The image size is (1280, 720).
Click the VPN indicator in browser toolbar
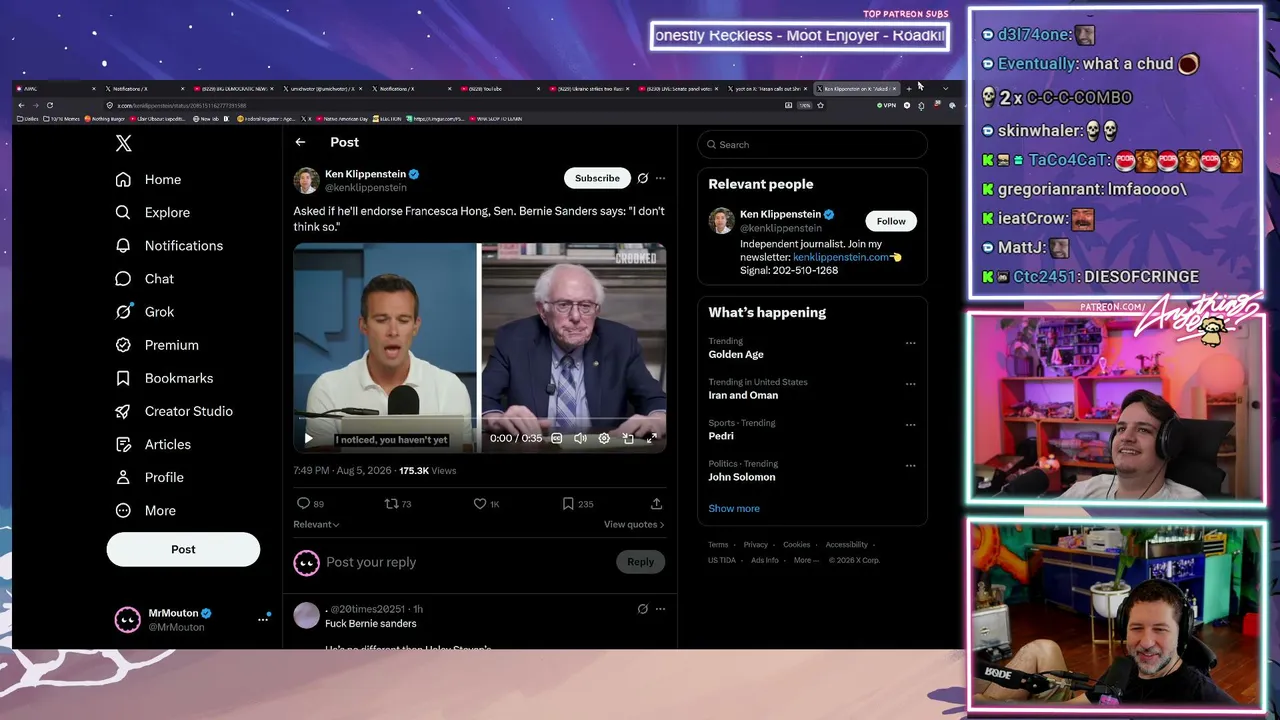[886, 105]
